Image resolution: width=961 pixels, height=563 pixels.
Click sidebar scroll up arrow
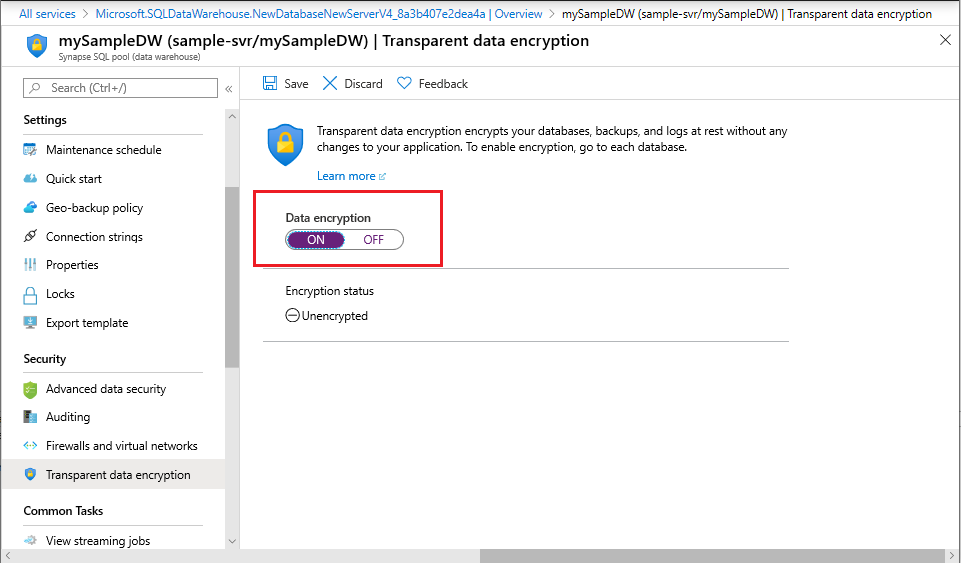click(x=232, y=116)
